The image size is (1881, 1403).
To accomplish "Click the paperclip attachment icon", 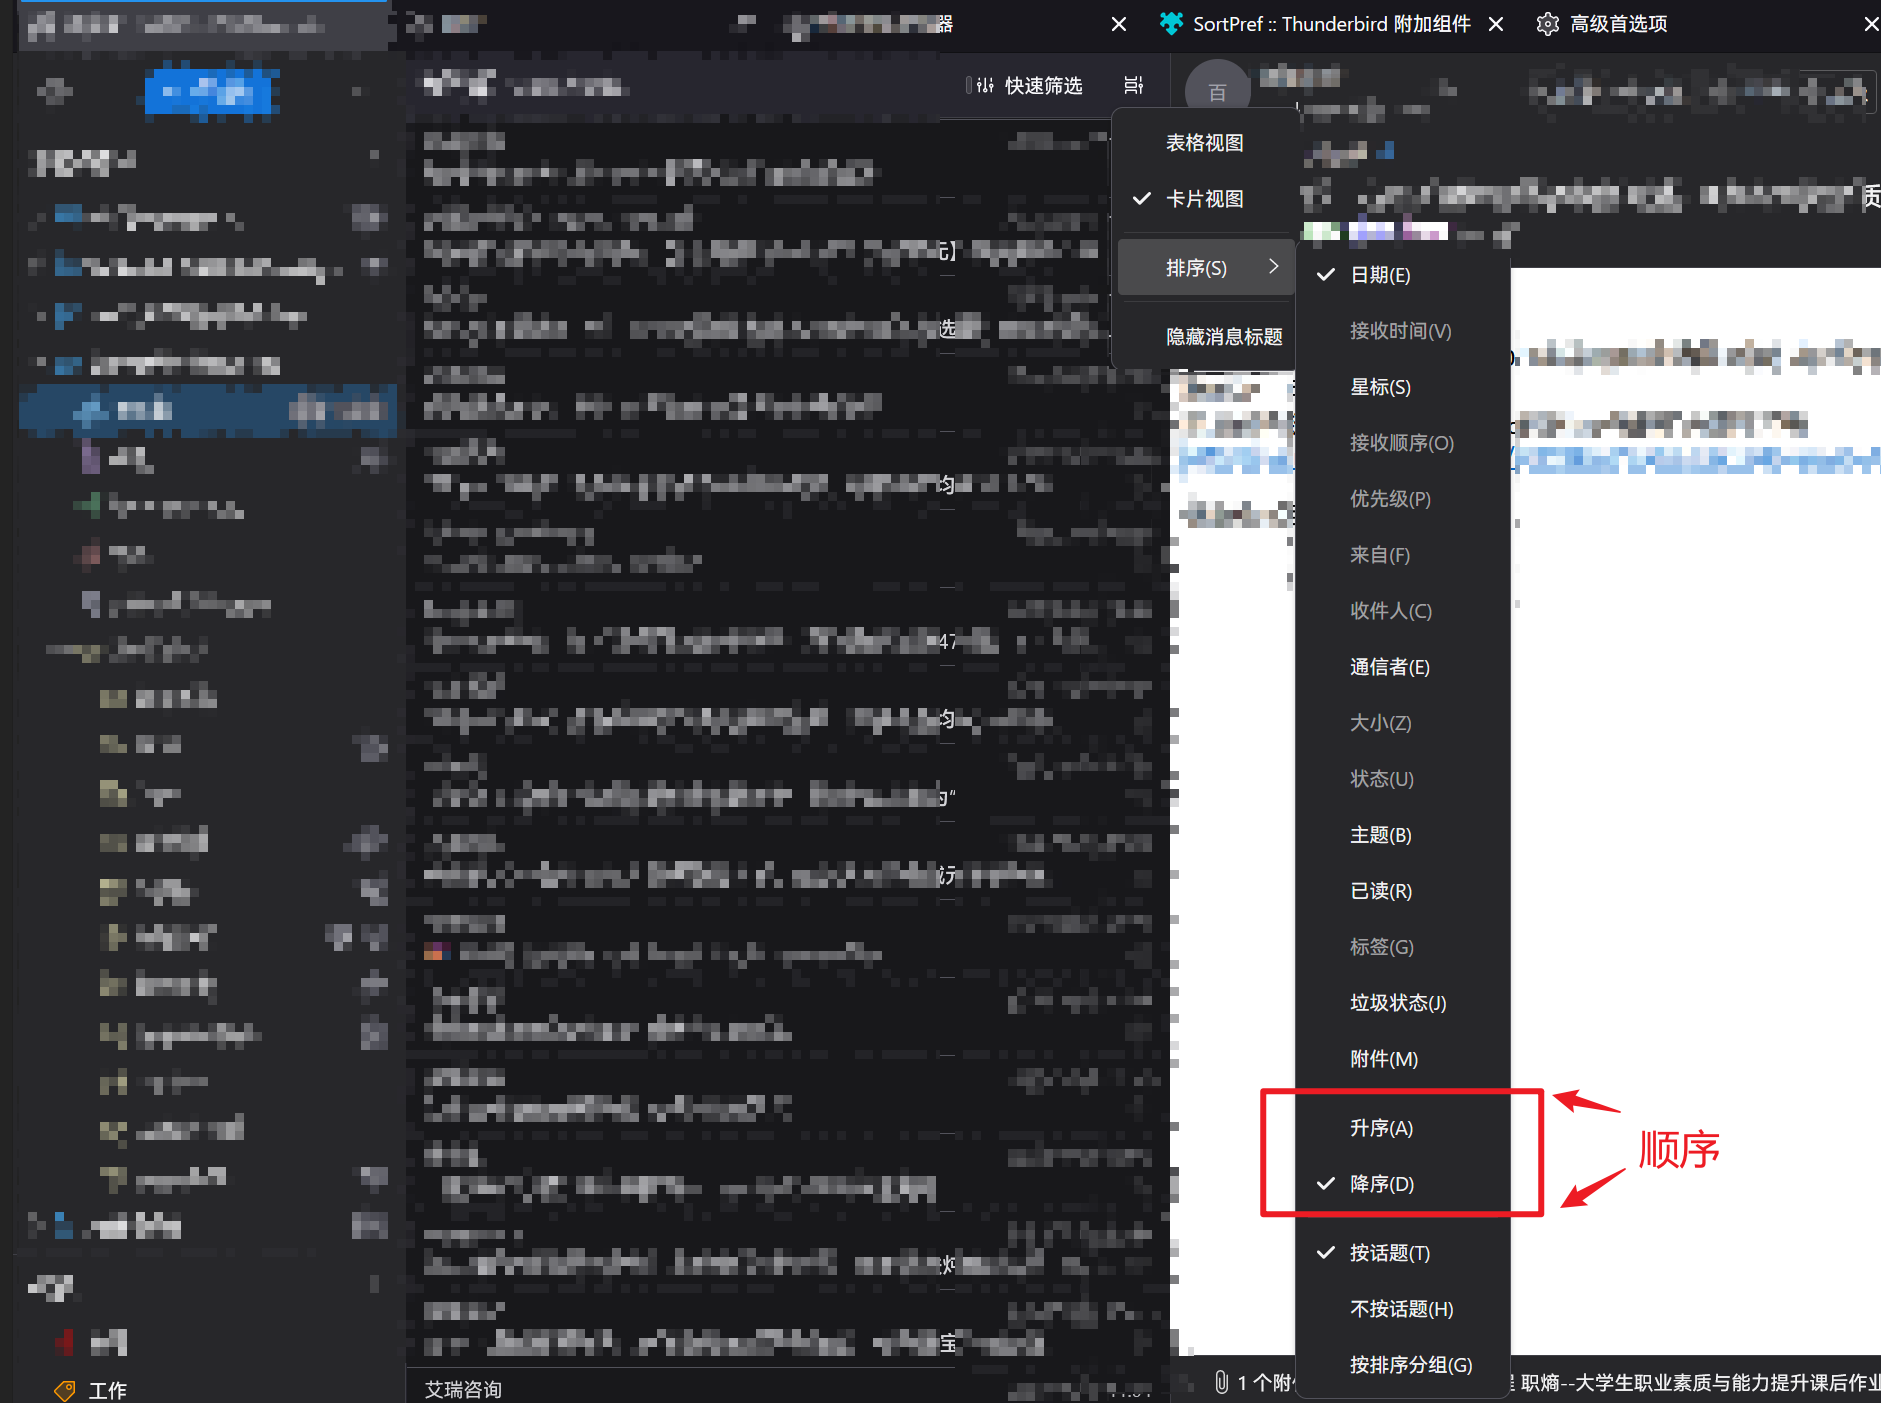I will (1221, 1382).
